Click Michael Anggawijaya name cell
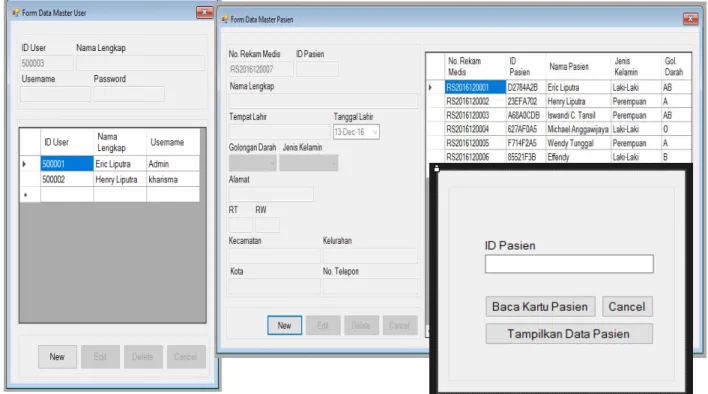 click(x=578, y=129)
